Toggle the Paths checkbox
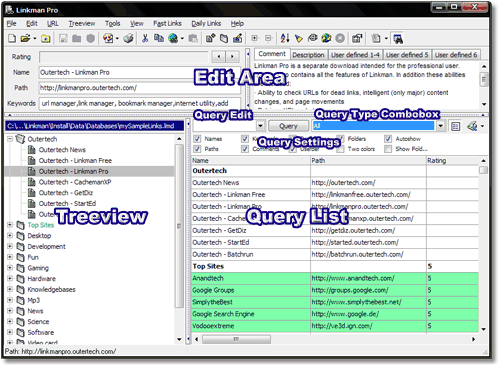 (197, 149)
